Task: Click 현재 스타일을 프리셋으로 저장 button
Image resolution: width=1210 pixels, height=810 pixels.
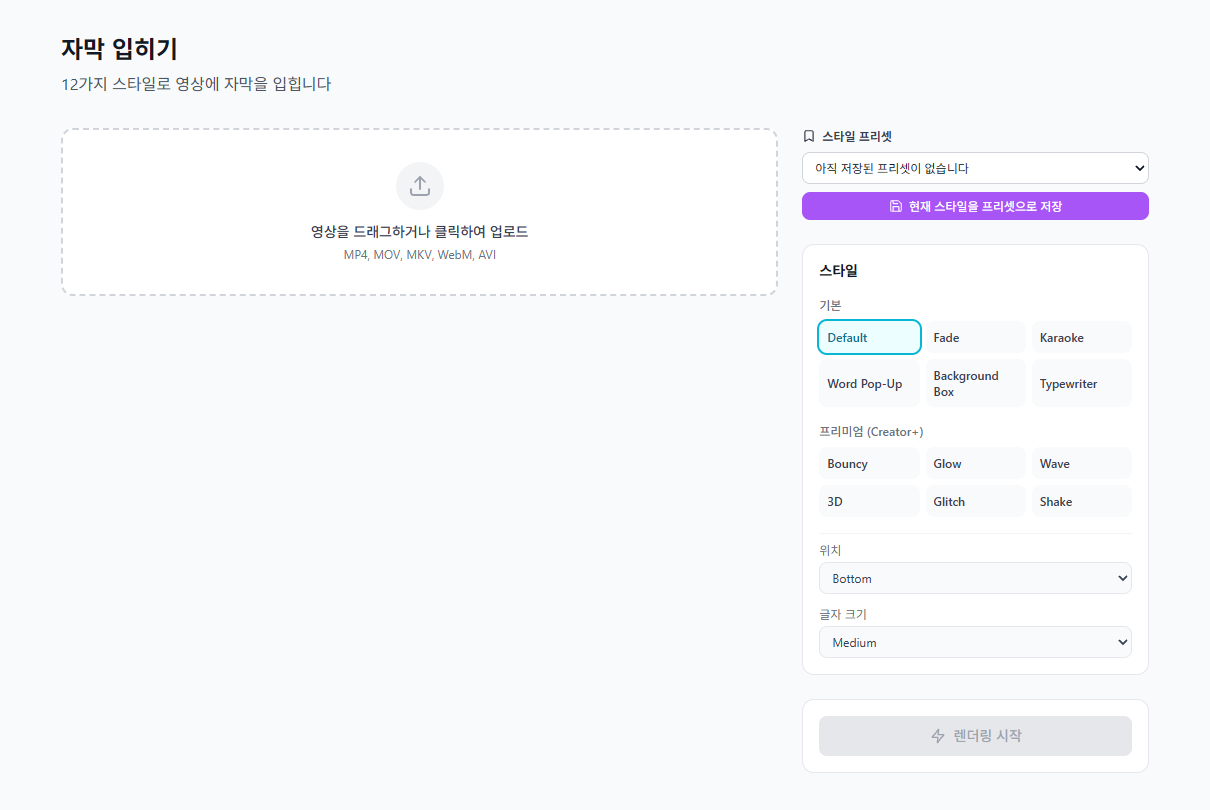Action: [975, 206]
